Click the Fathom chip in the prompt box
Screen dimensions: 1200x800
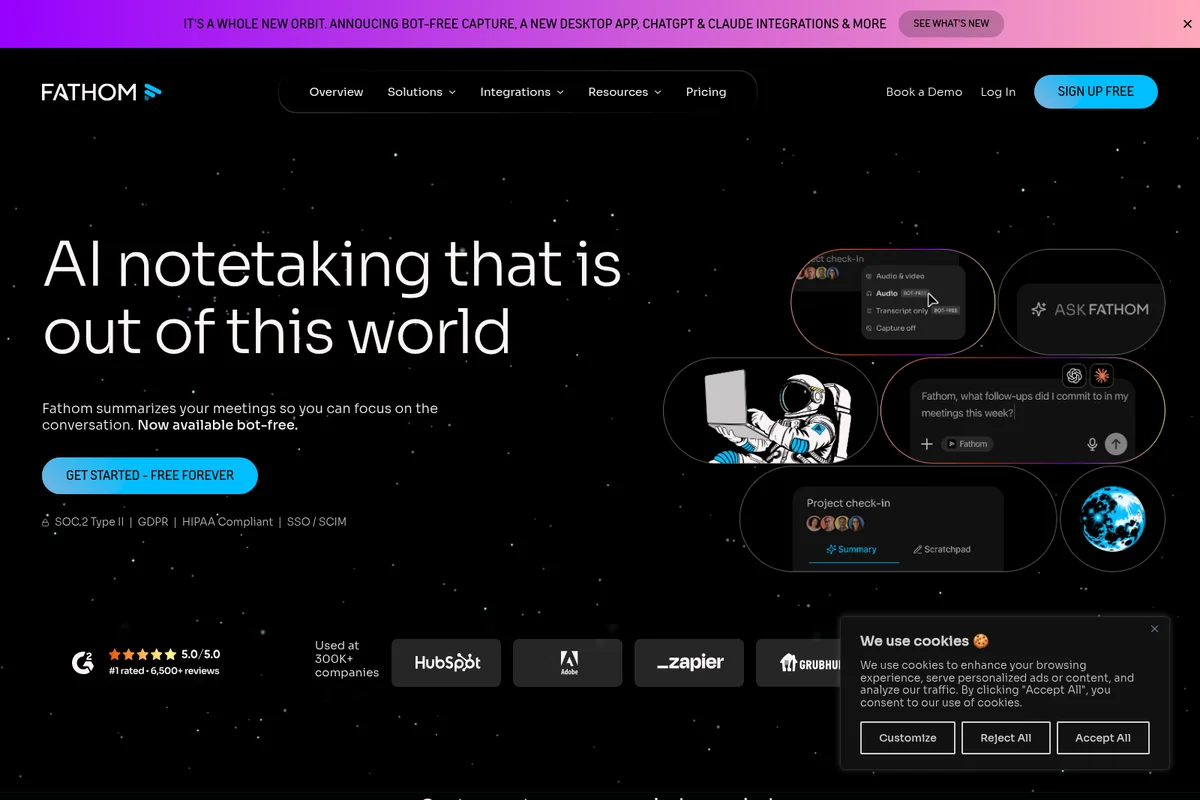pos(968,444)
